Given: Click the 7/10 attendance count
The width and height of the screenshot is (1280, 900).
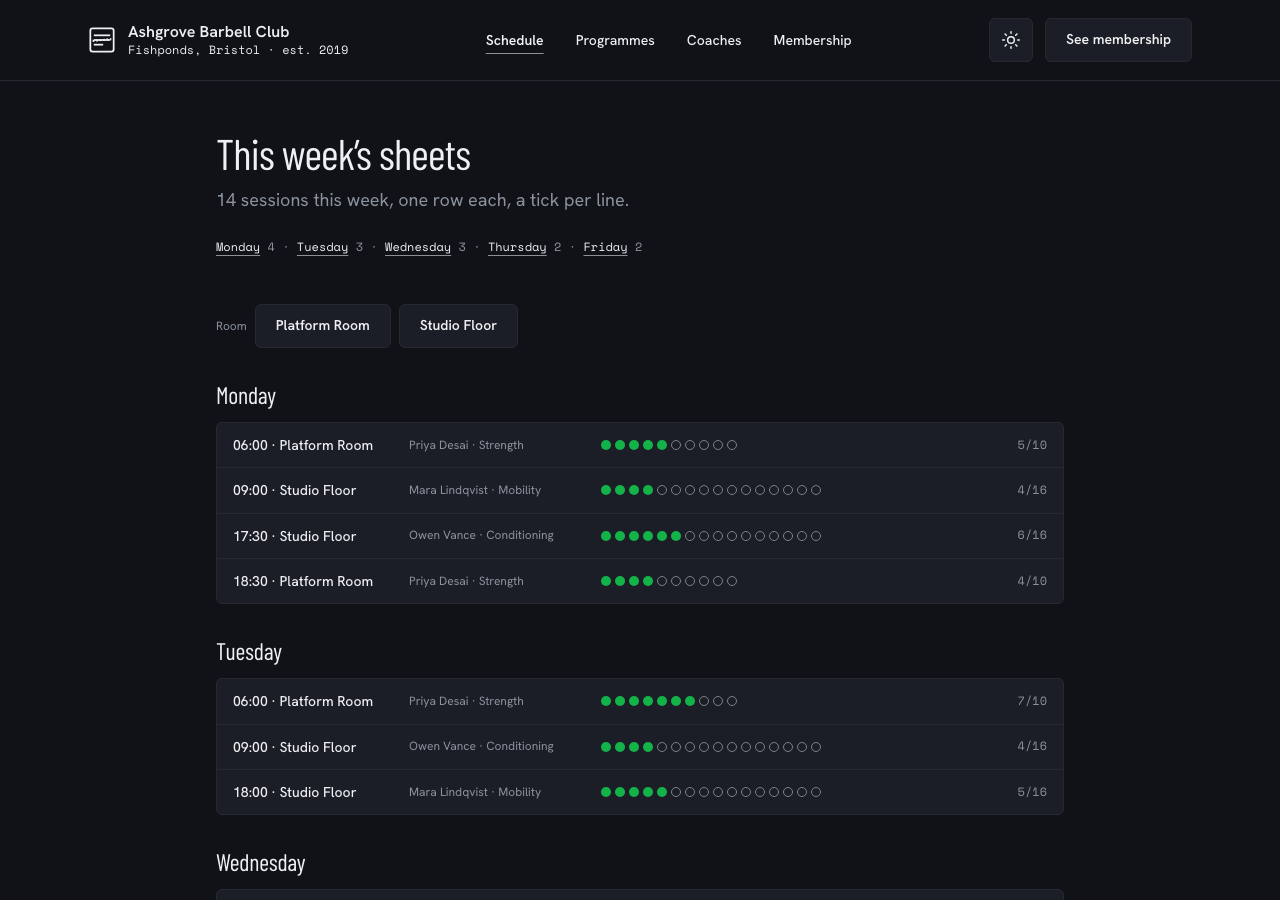Looking at the screenshot, I should (1032, 701).
